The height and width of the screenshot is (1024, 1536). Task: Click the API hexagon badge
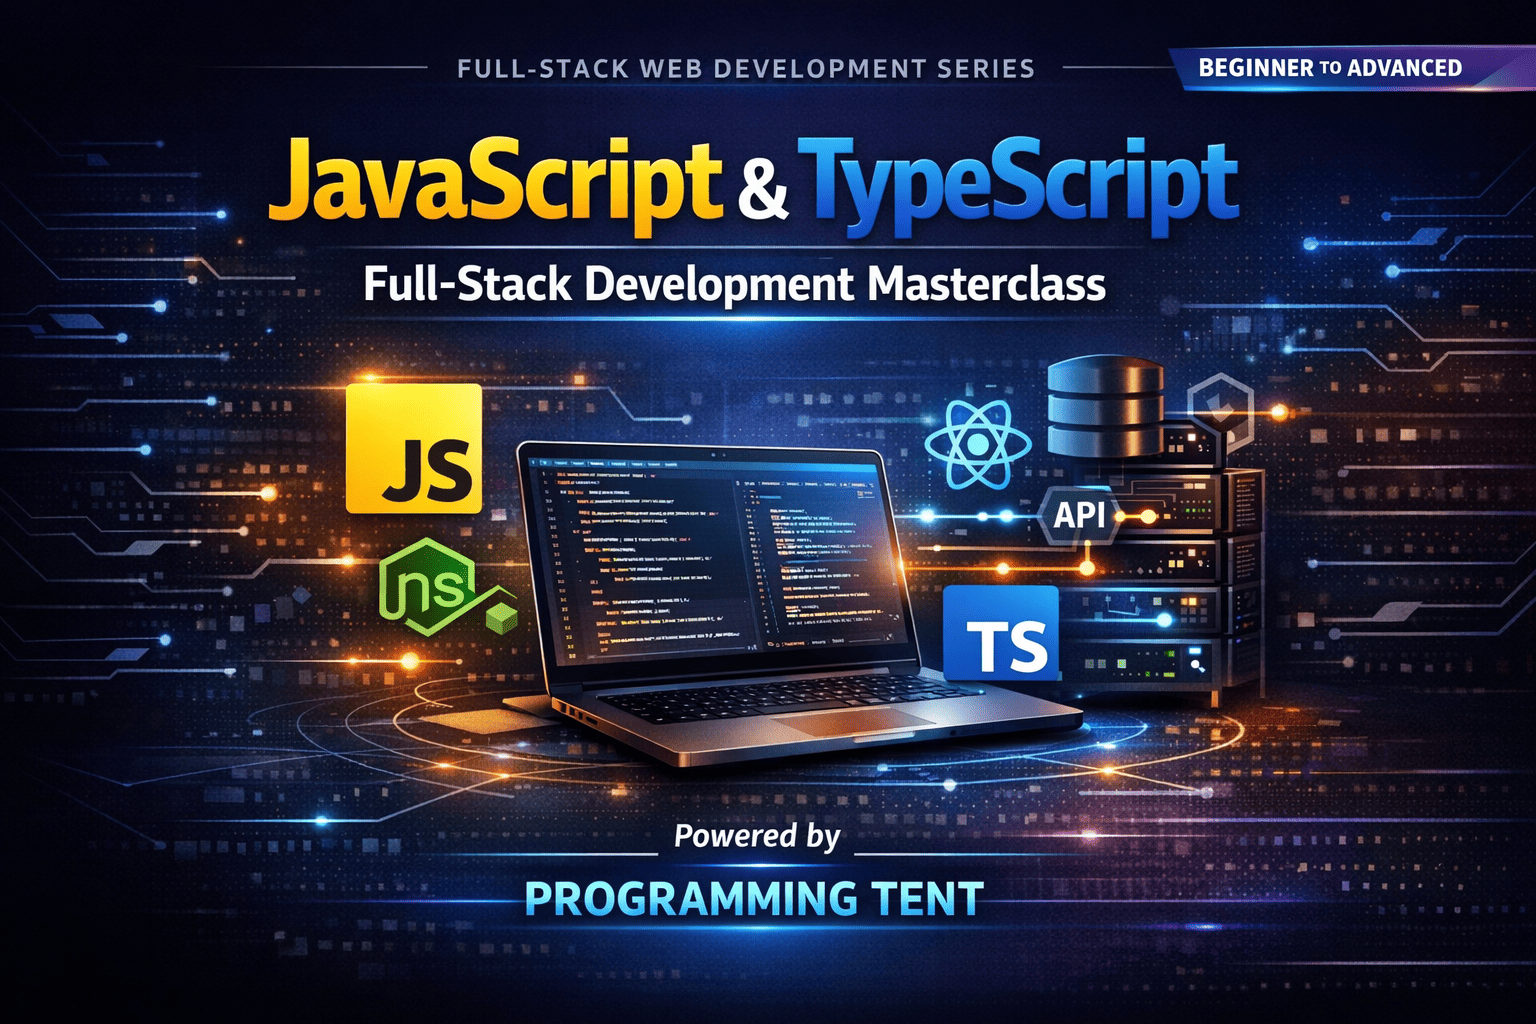(x=1080, y=515)
